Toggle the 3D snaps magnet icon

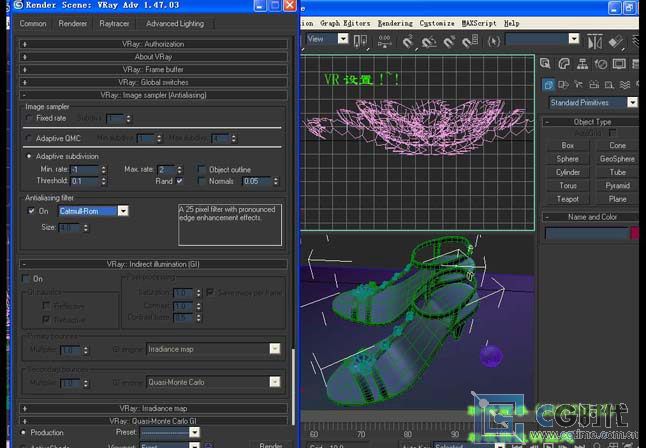click(407, 42)
